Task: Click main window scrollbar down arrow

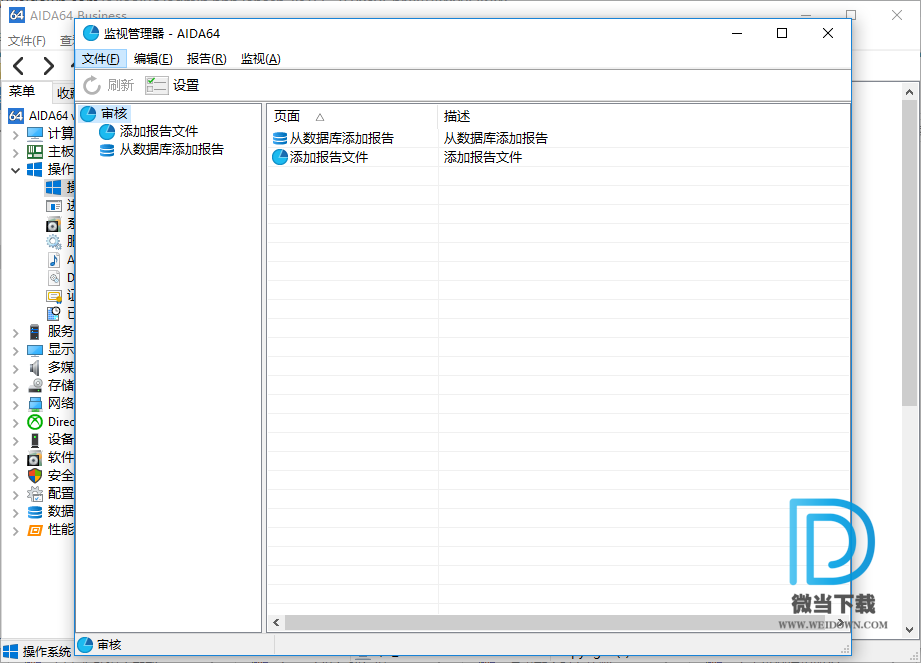Action: pyautogui.click(x=909, y=630)
